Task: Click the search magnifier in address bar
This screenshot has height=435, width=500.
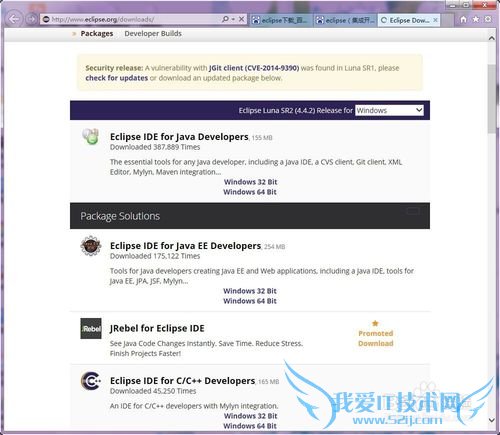Action: pos(225,19)
